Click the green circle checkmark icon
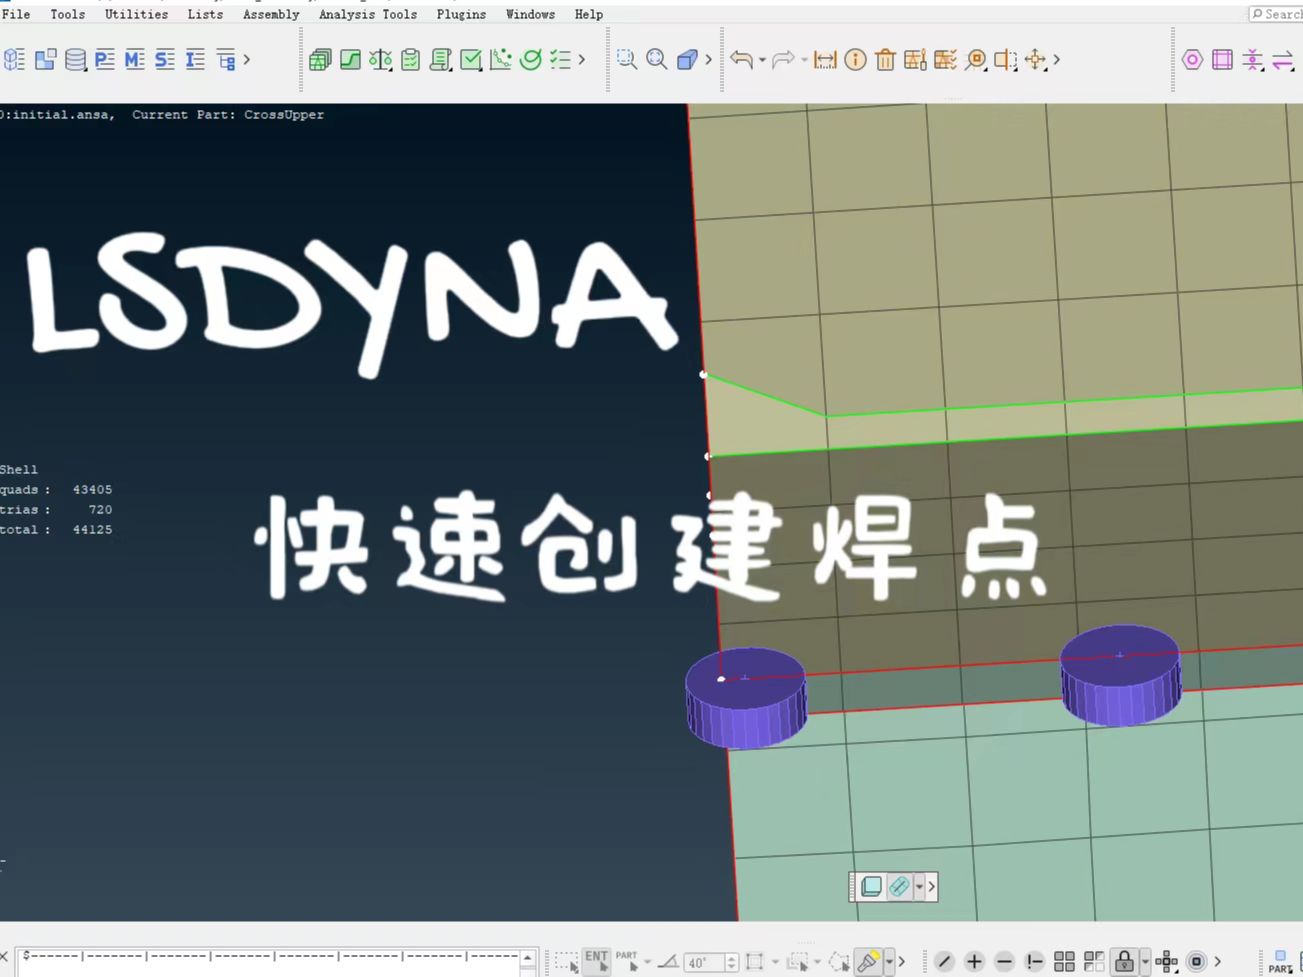1303x977 pixels. [x=531, y=60]
